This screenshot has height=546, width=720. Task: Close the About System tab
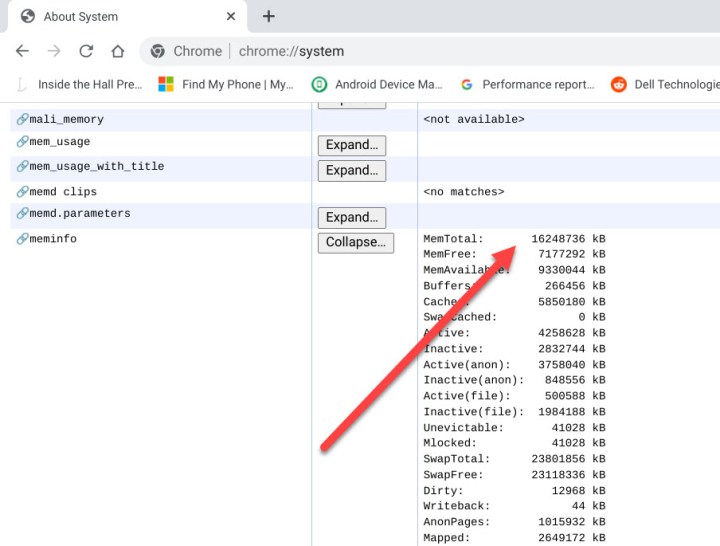point(231,17)
